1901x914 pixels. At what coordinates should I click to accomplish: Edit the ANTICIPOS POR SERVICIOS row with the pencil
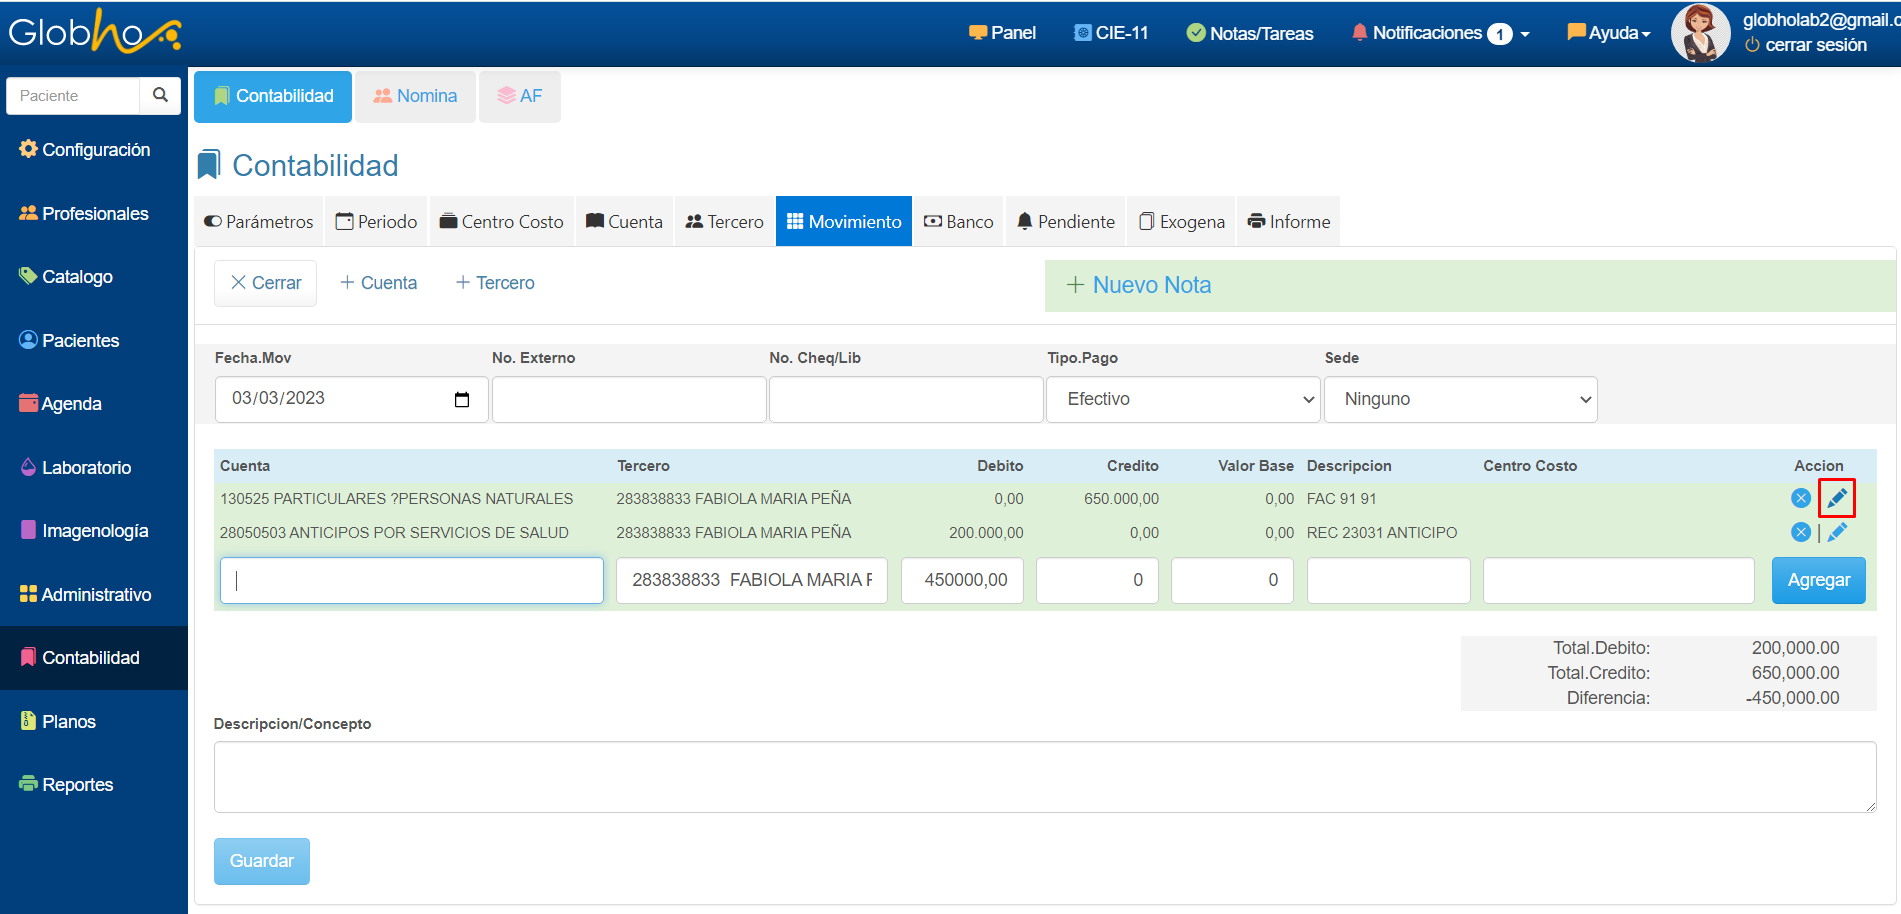tap(1837, 532)
